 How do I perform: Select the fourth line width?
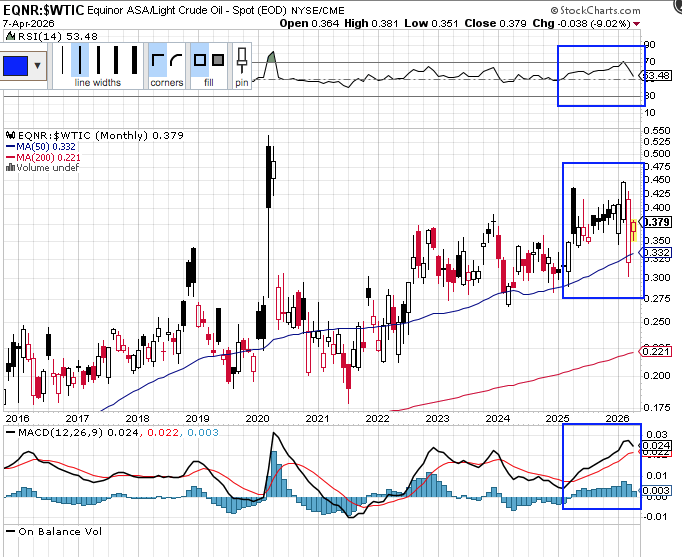tap(116, 60)
